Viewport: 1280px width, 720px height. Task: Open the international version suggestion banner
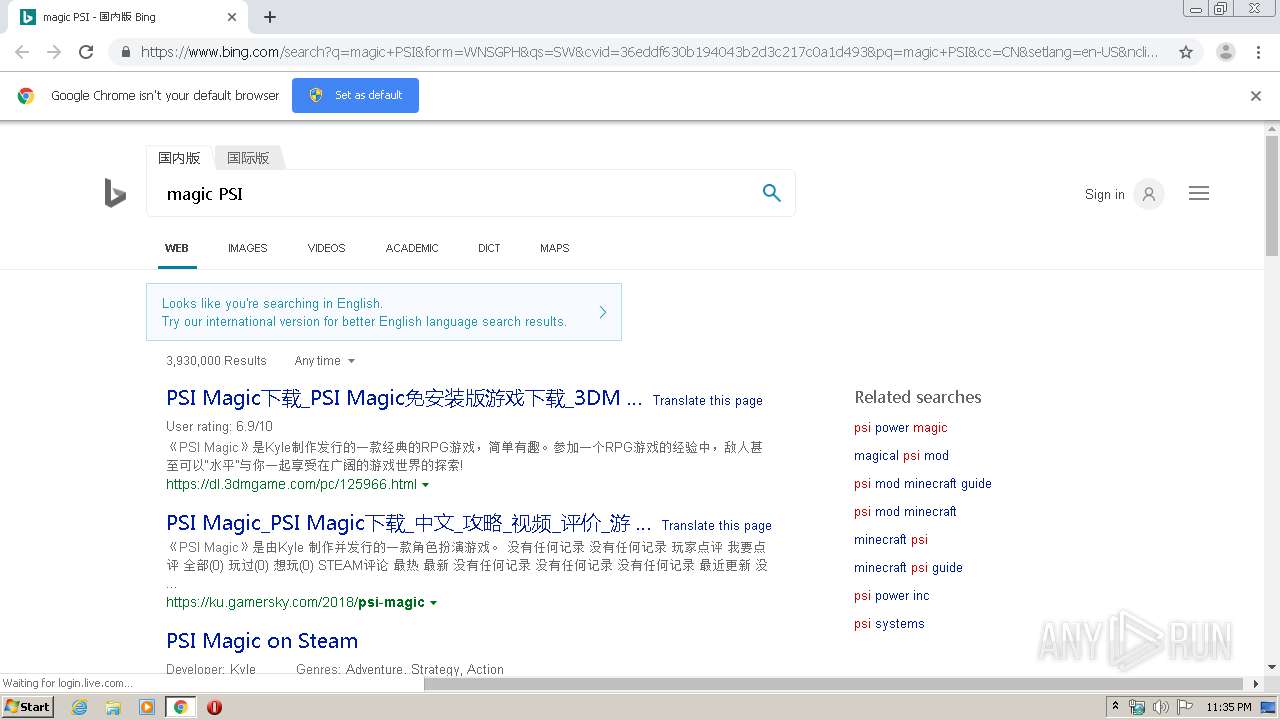click(x=384, y=312)
